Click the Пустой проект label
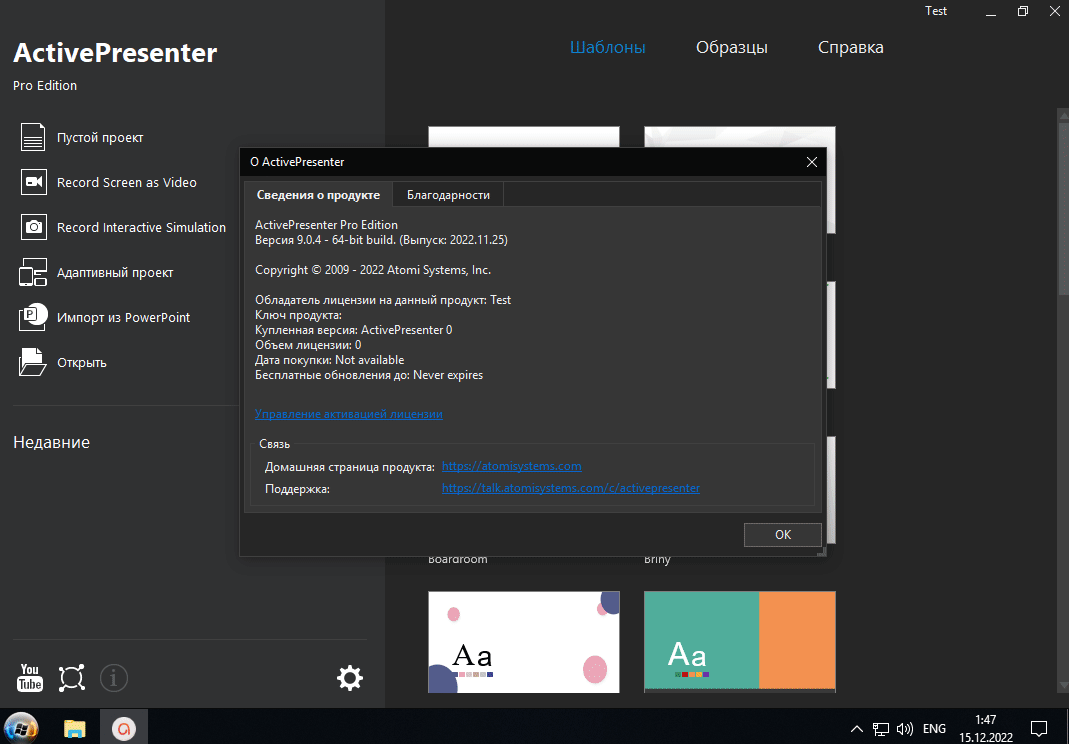The image size is (1069, 744). point(100,138)
